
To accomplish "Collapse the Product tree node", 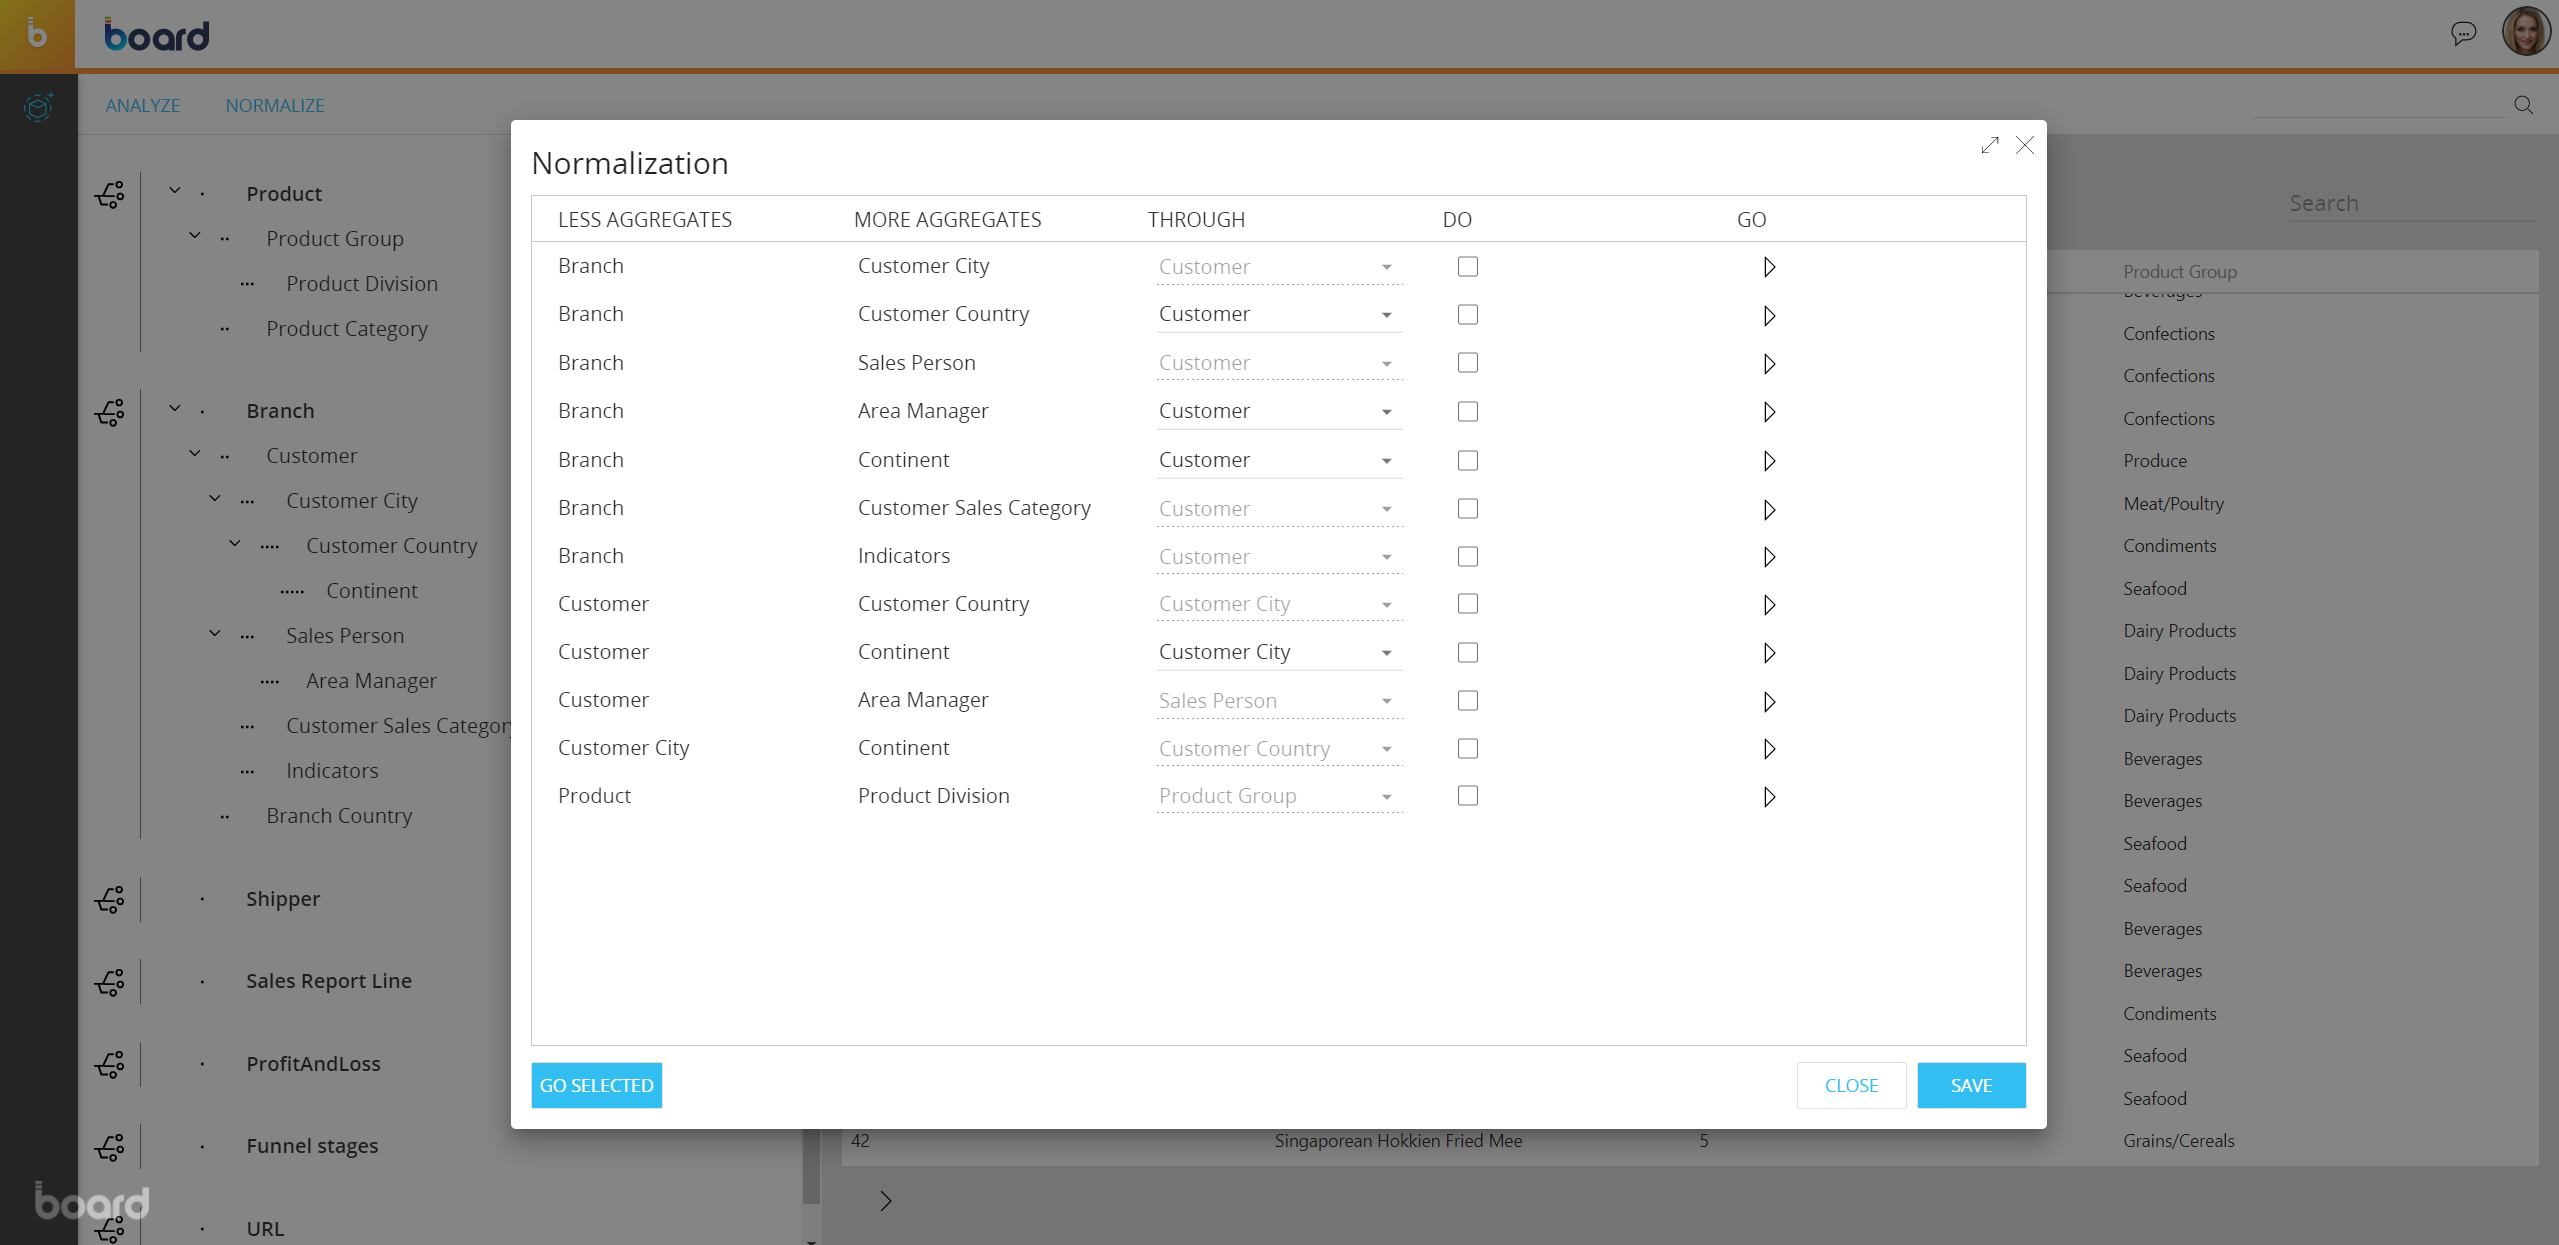I will point(174,190).
